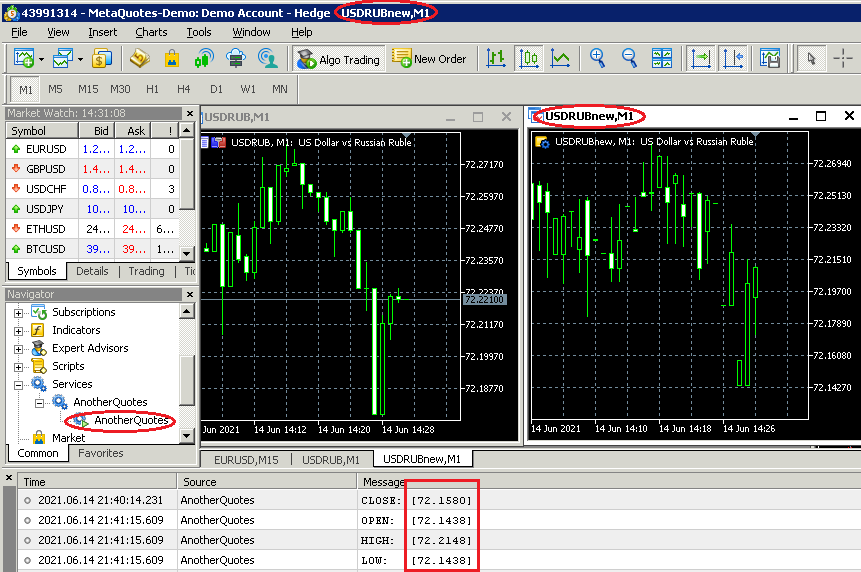Open the Charts menu

click(x=151, y=32)
